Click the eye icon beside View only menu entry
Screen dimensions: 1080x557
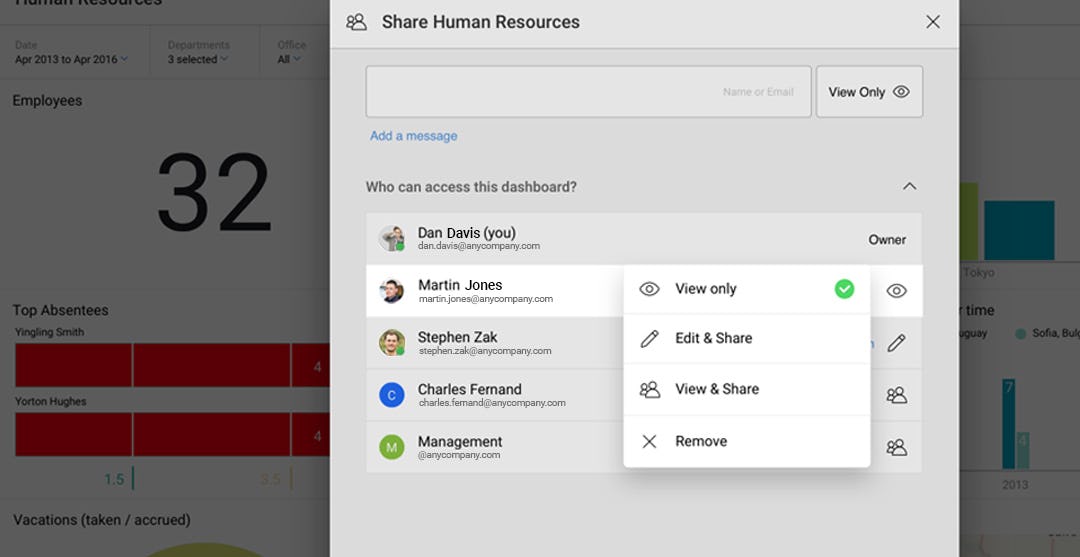click(x=650, y=289)
